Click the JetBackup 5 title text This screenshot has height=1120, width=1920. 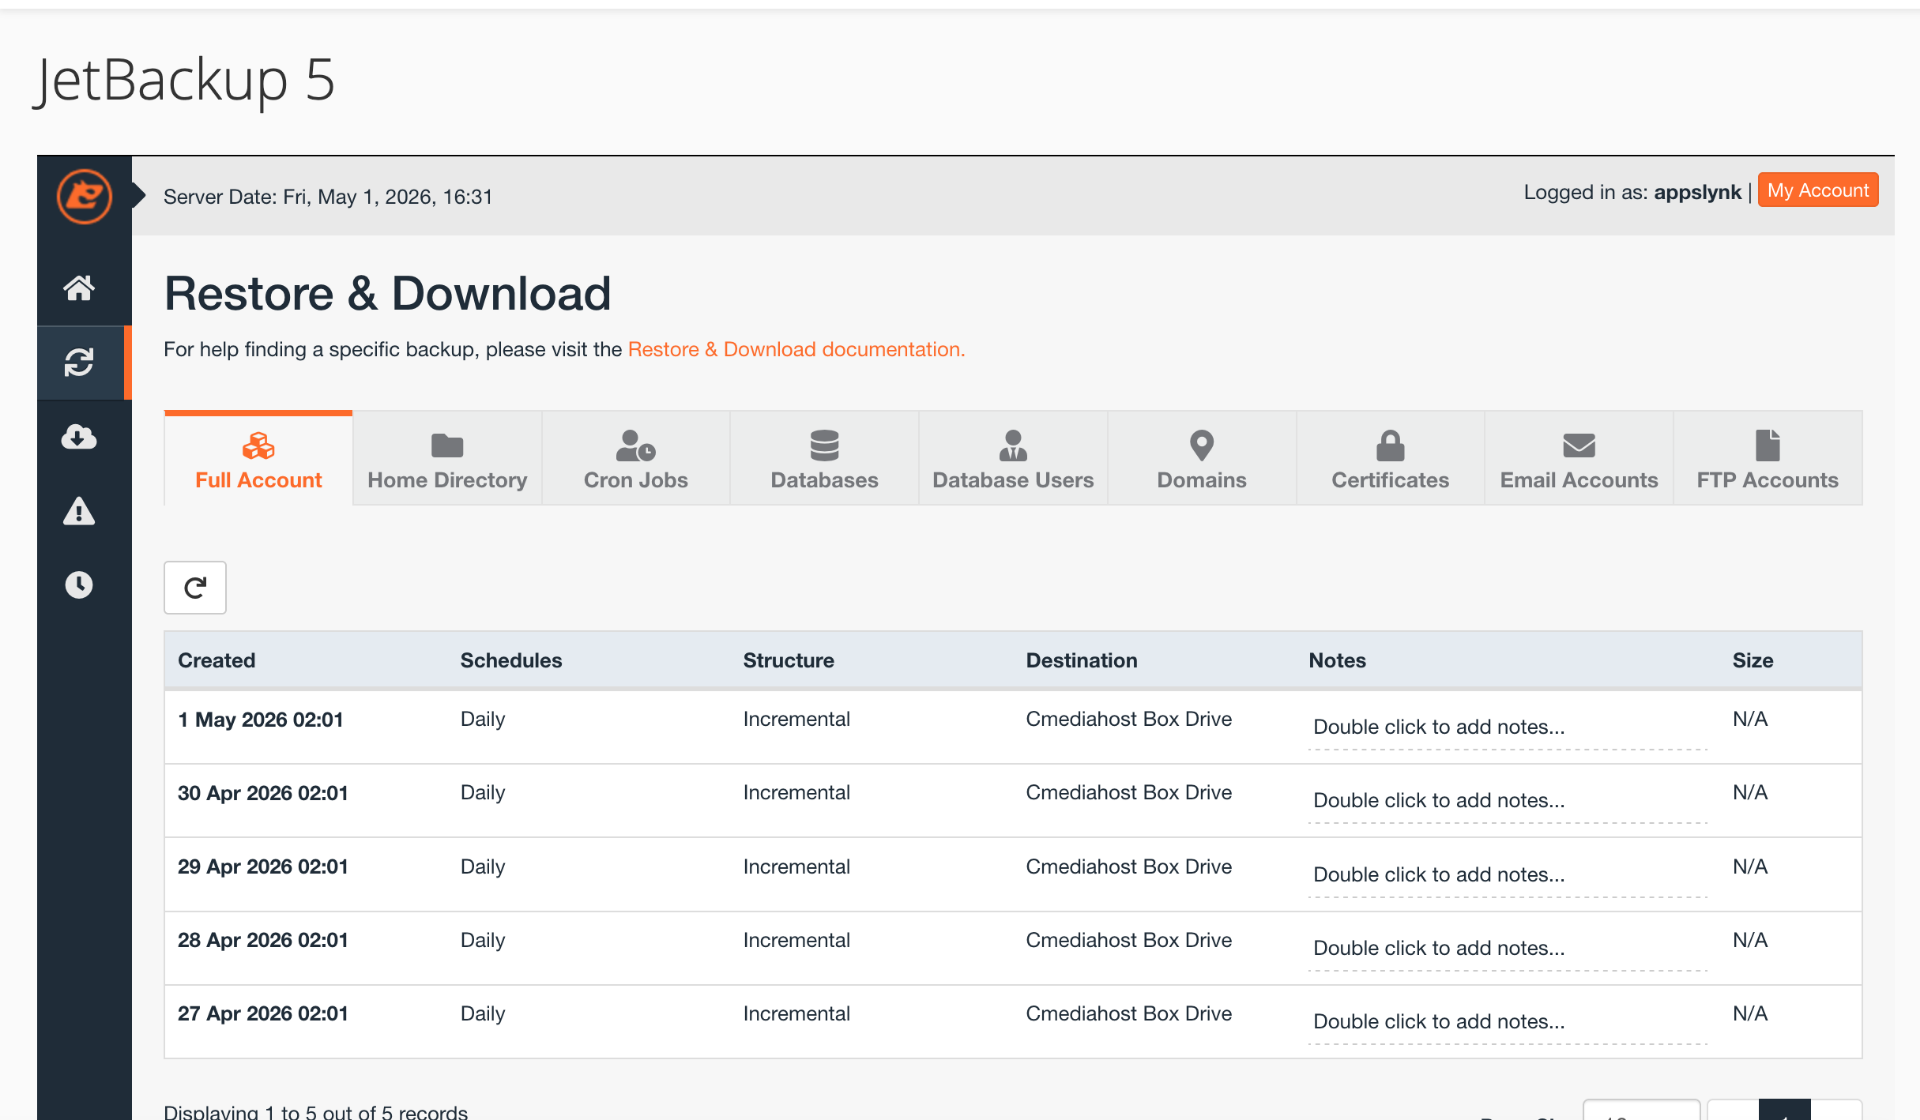point(184,80)
